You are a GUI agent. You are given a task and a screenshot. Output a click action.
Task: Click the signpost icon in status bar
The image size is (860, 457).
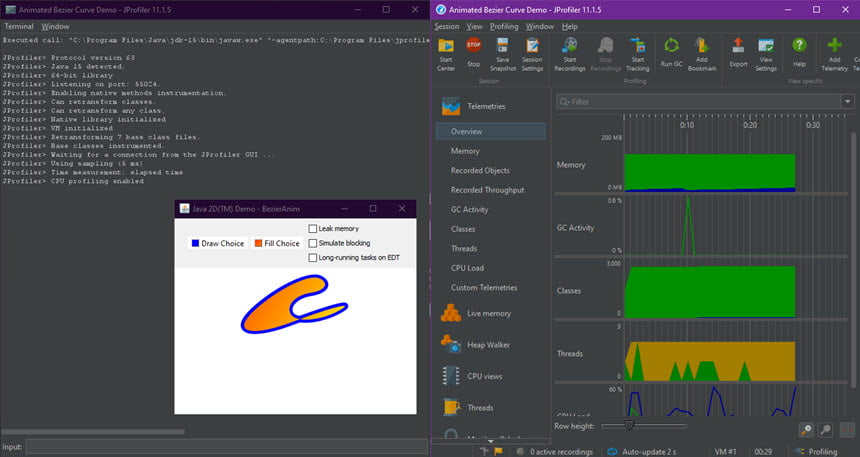484,452
